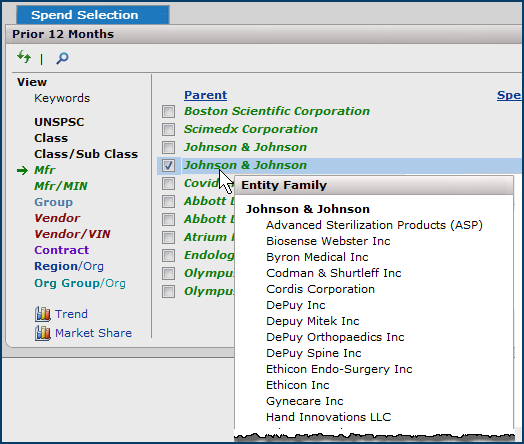The height and width of the screenshot is (444, 524).
Task: Enable the Covidien row checkbox
Action: pos(168,183)
